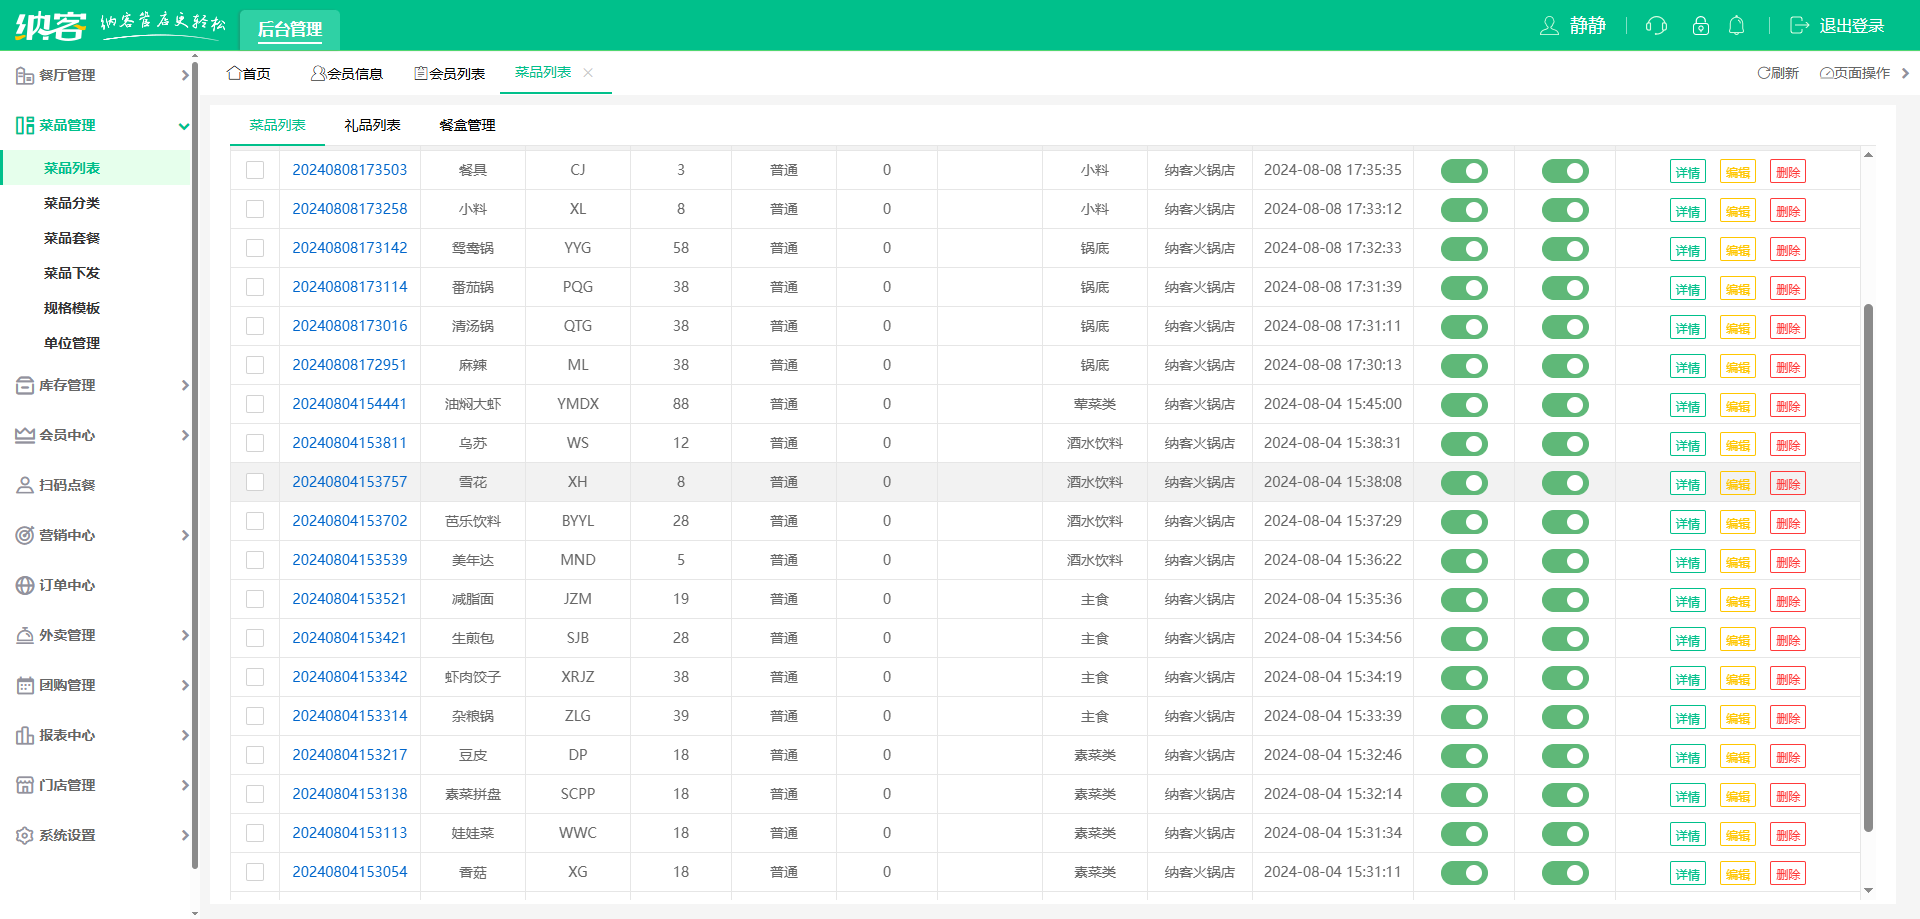The width and height of the screenshot is (1920, 919).
Task: Click 详情 button for the 鸳鸯锅 row
Action: (1687, 250)
